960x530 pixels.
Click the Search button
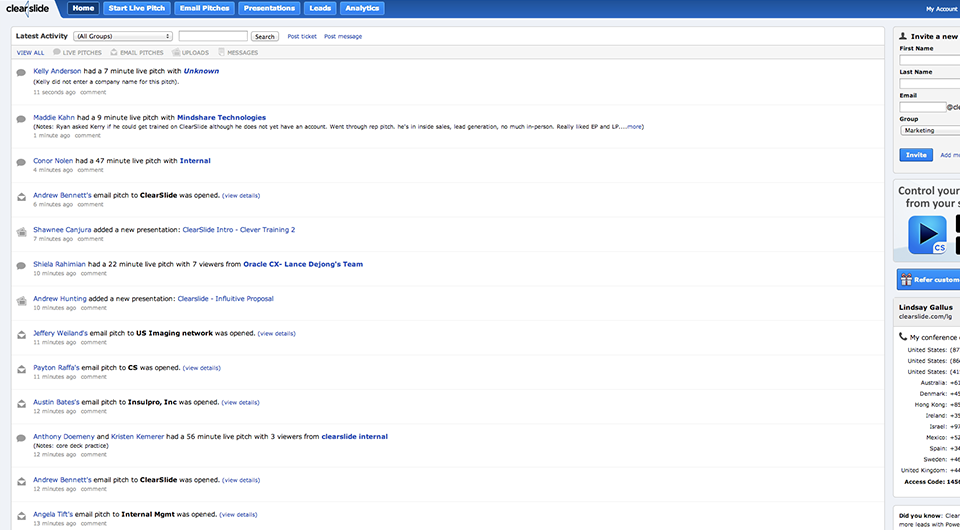point(264,37)
